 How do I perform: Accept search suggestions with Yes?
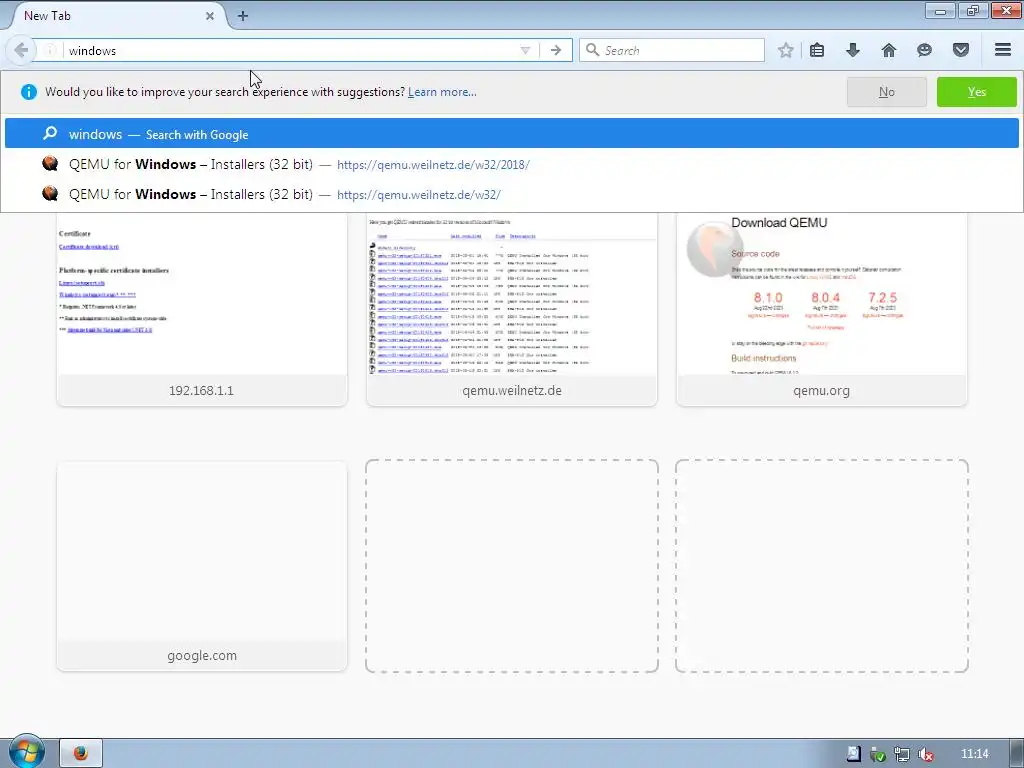click(x=976, y=92)
